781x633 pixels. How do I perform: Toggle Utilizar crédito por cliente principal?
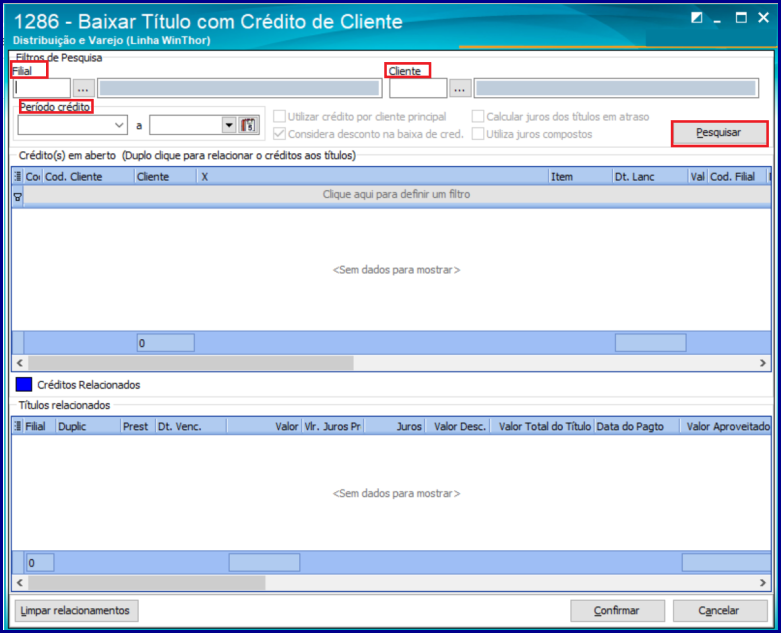279,117
